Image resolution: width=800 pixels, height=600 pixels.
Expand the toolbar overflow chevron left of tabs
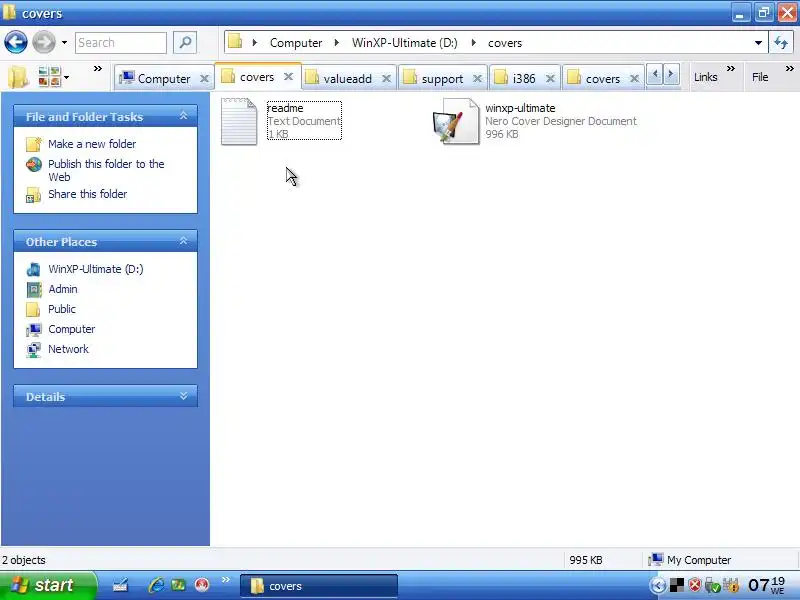tap(97, 68)
